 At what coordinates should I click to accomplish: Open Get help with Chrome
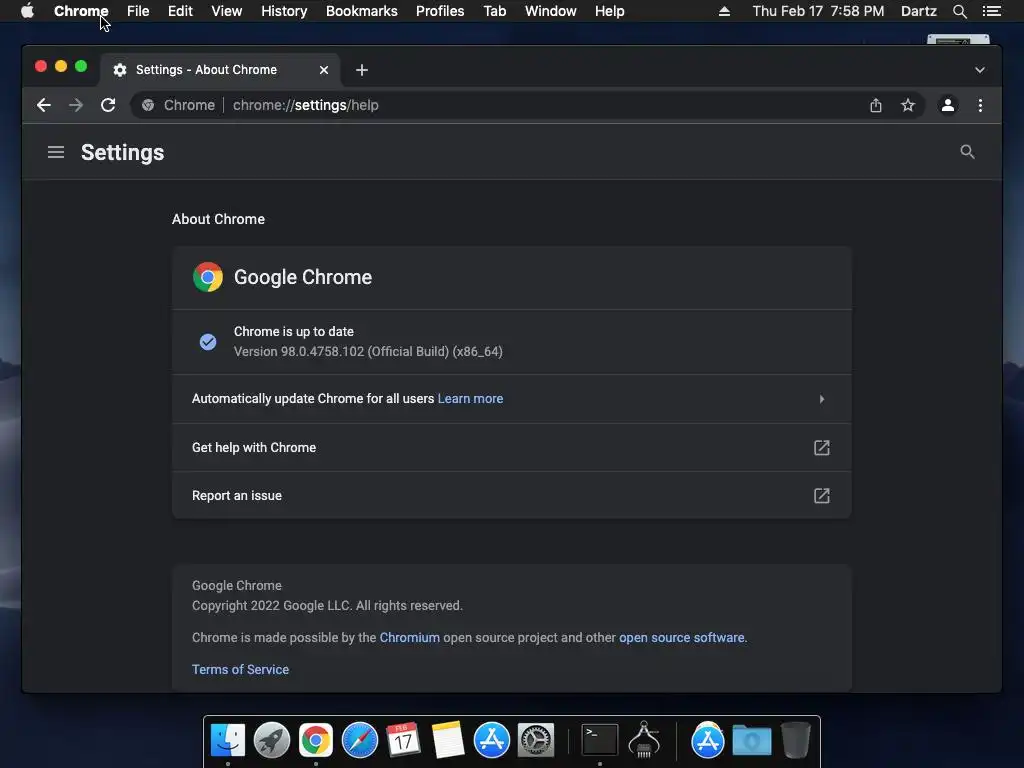pyautogui.click(x=511, y=447)
